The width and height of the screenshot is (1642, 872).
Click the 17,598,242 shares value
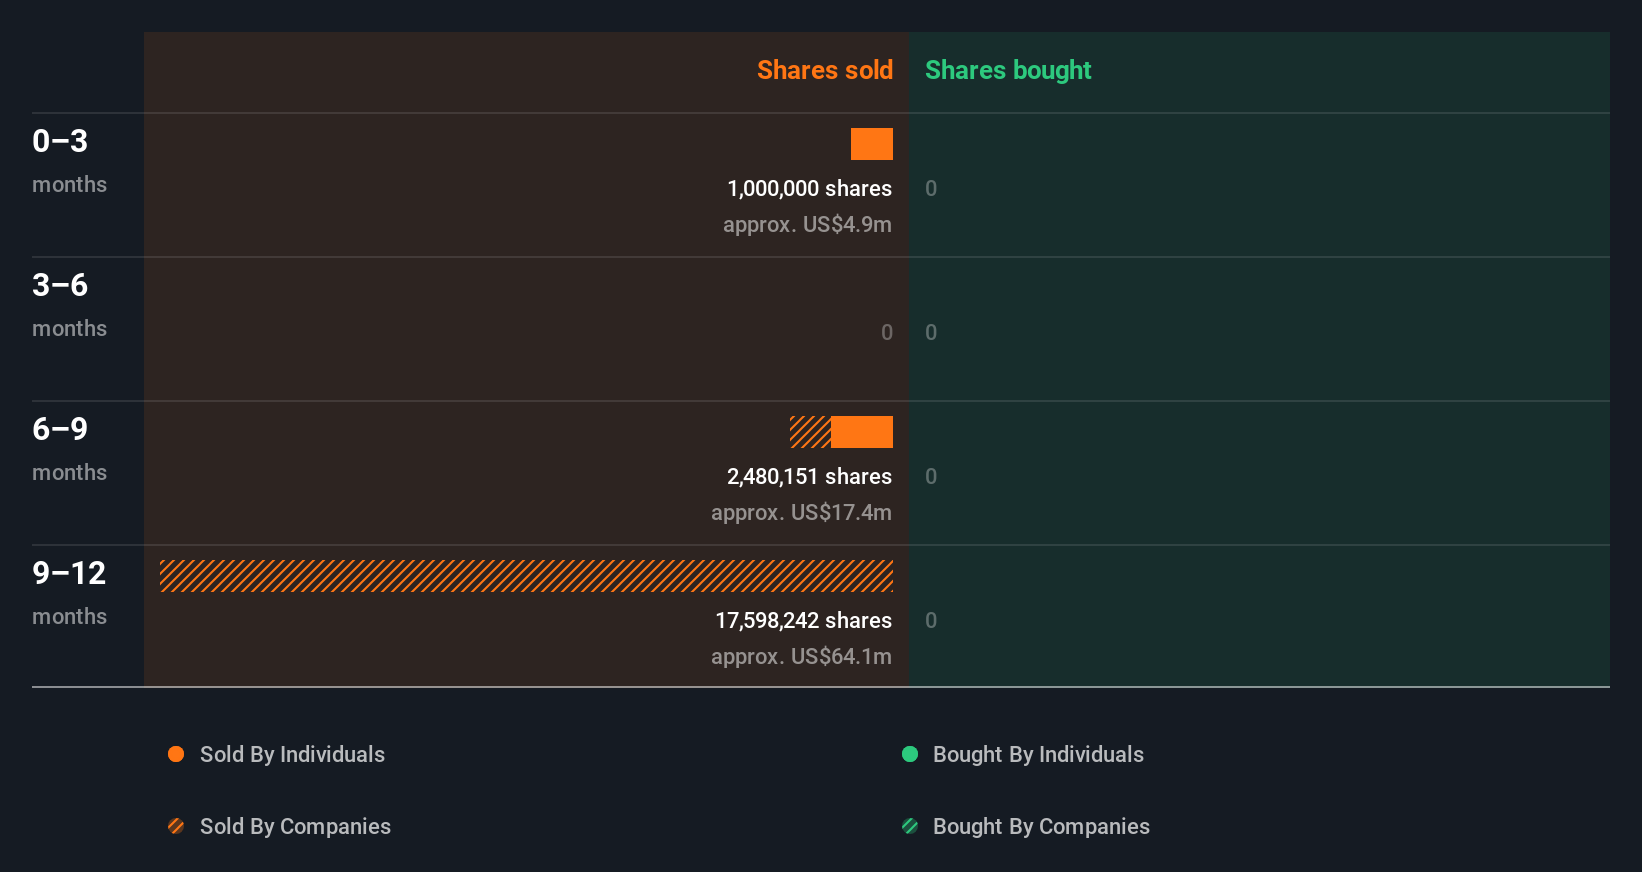(803, 620)
